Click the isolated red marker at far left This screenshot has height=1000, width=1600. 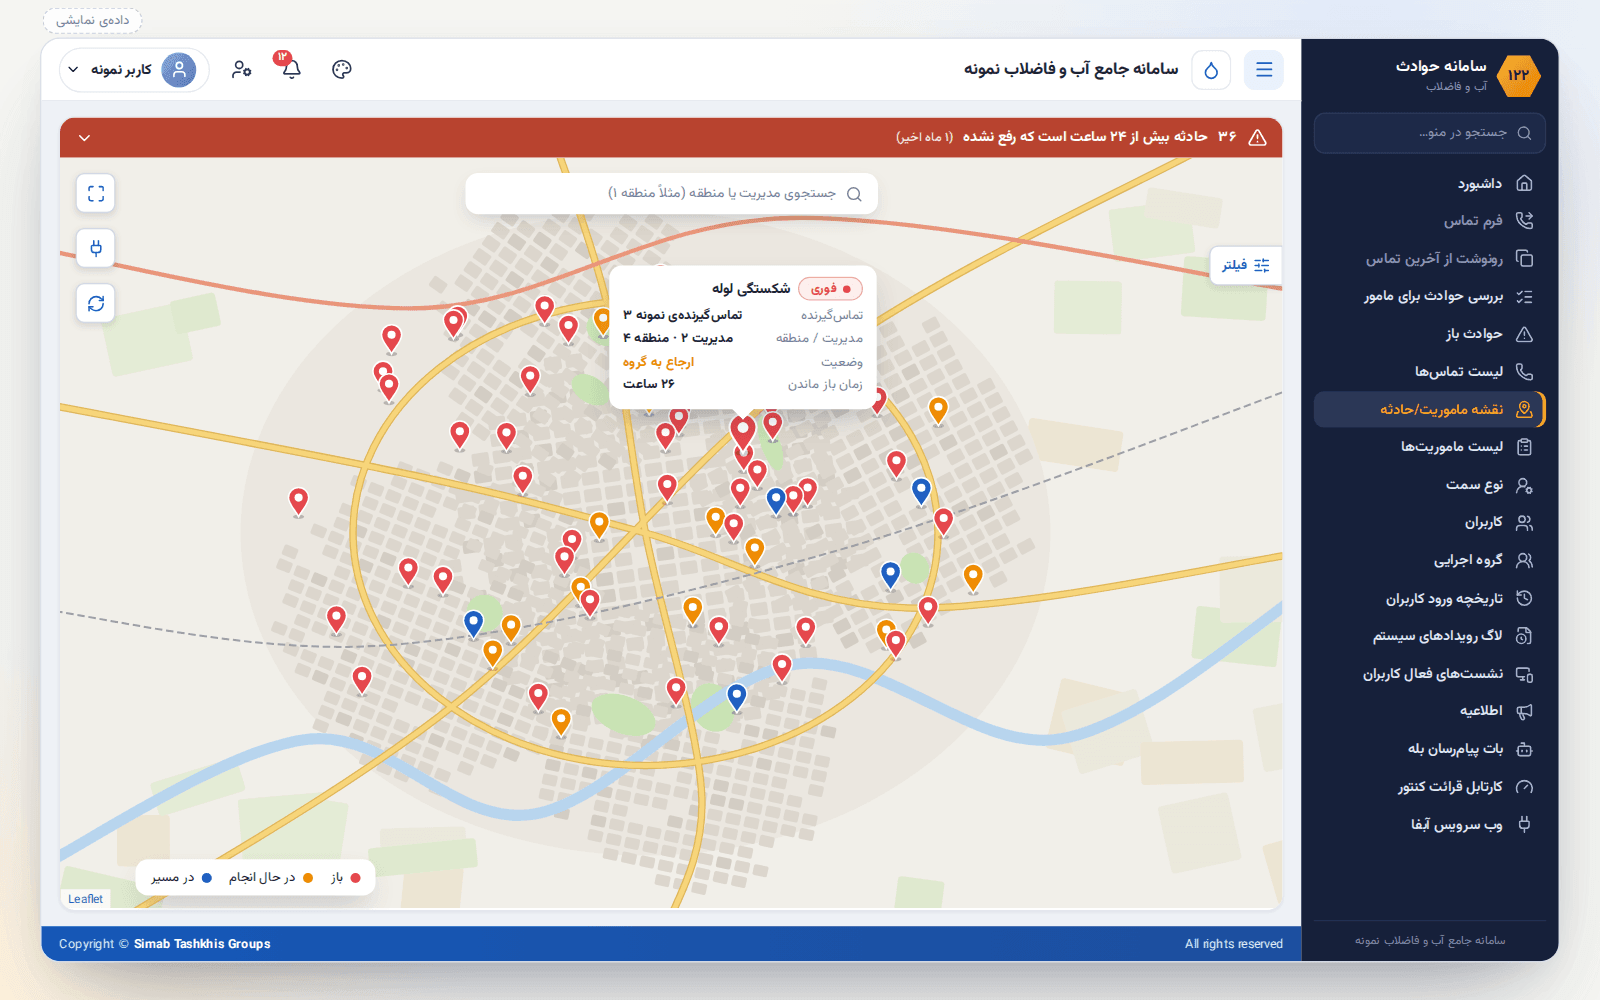click(x=298, y=501)
